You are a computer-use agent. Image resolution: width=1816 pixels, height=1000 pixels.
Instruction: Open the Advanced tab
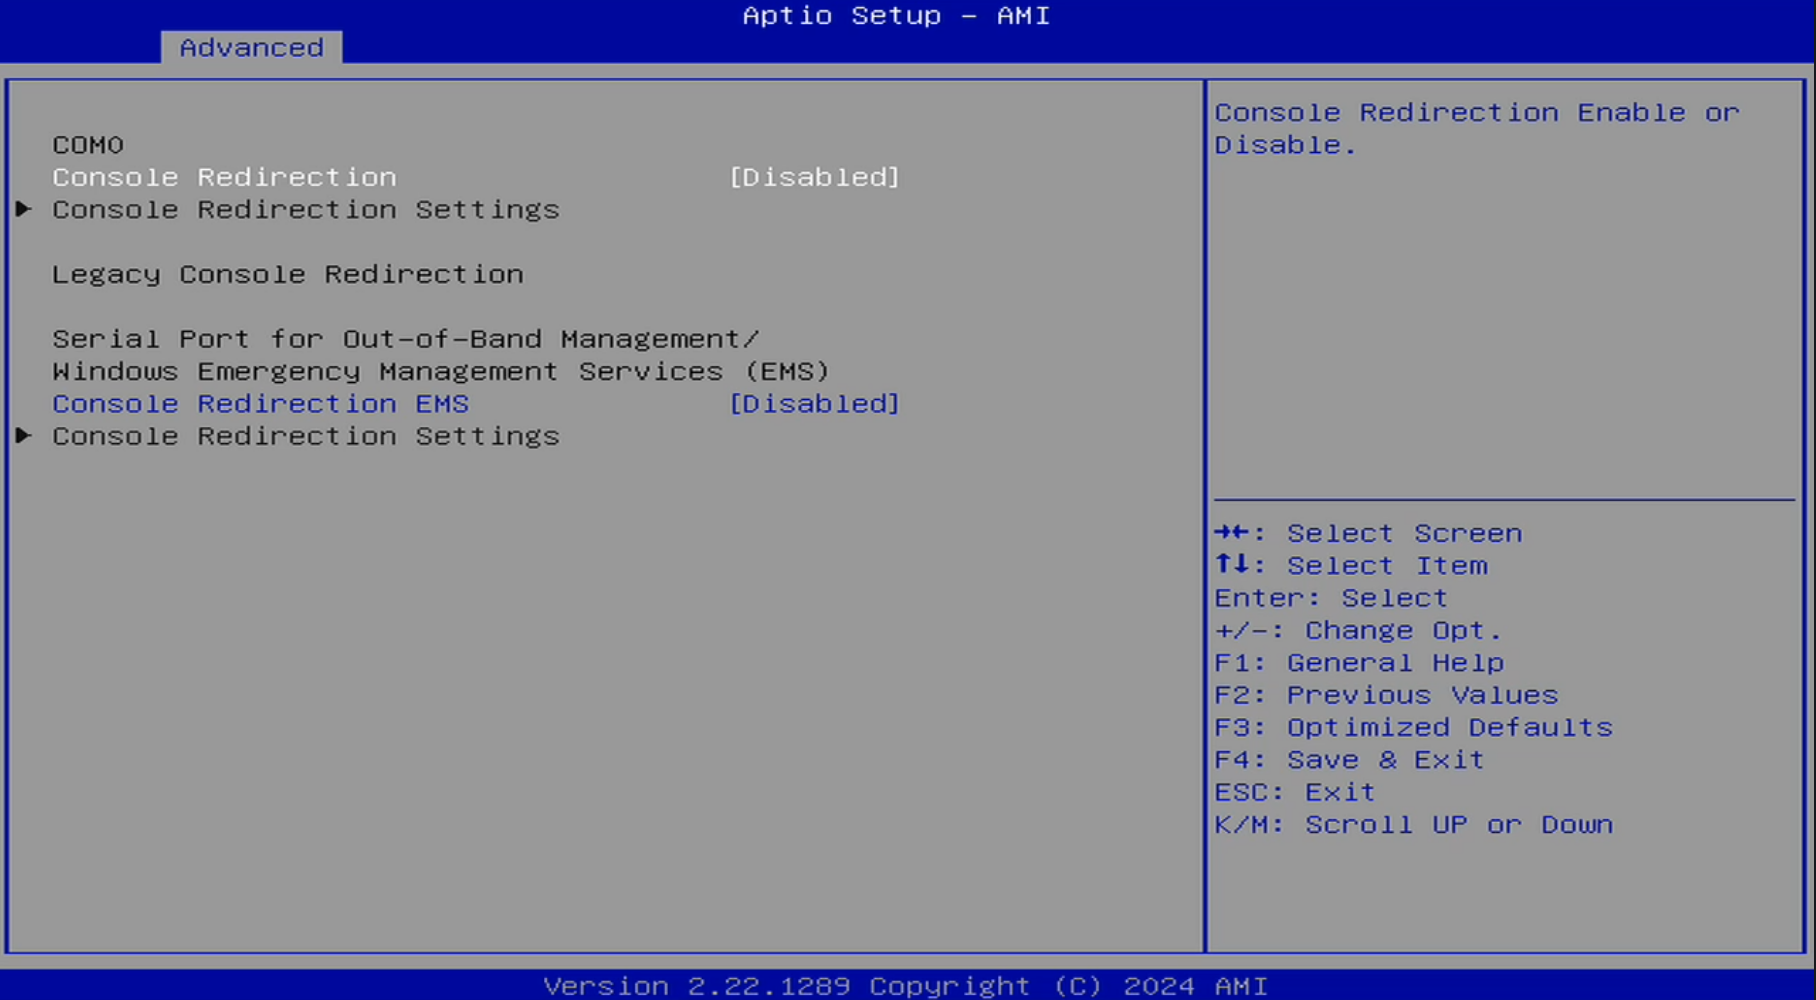[251, 47]
